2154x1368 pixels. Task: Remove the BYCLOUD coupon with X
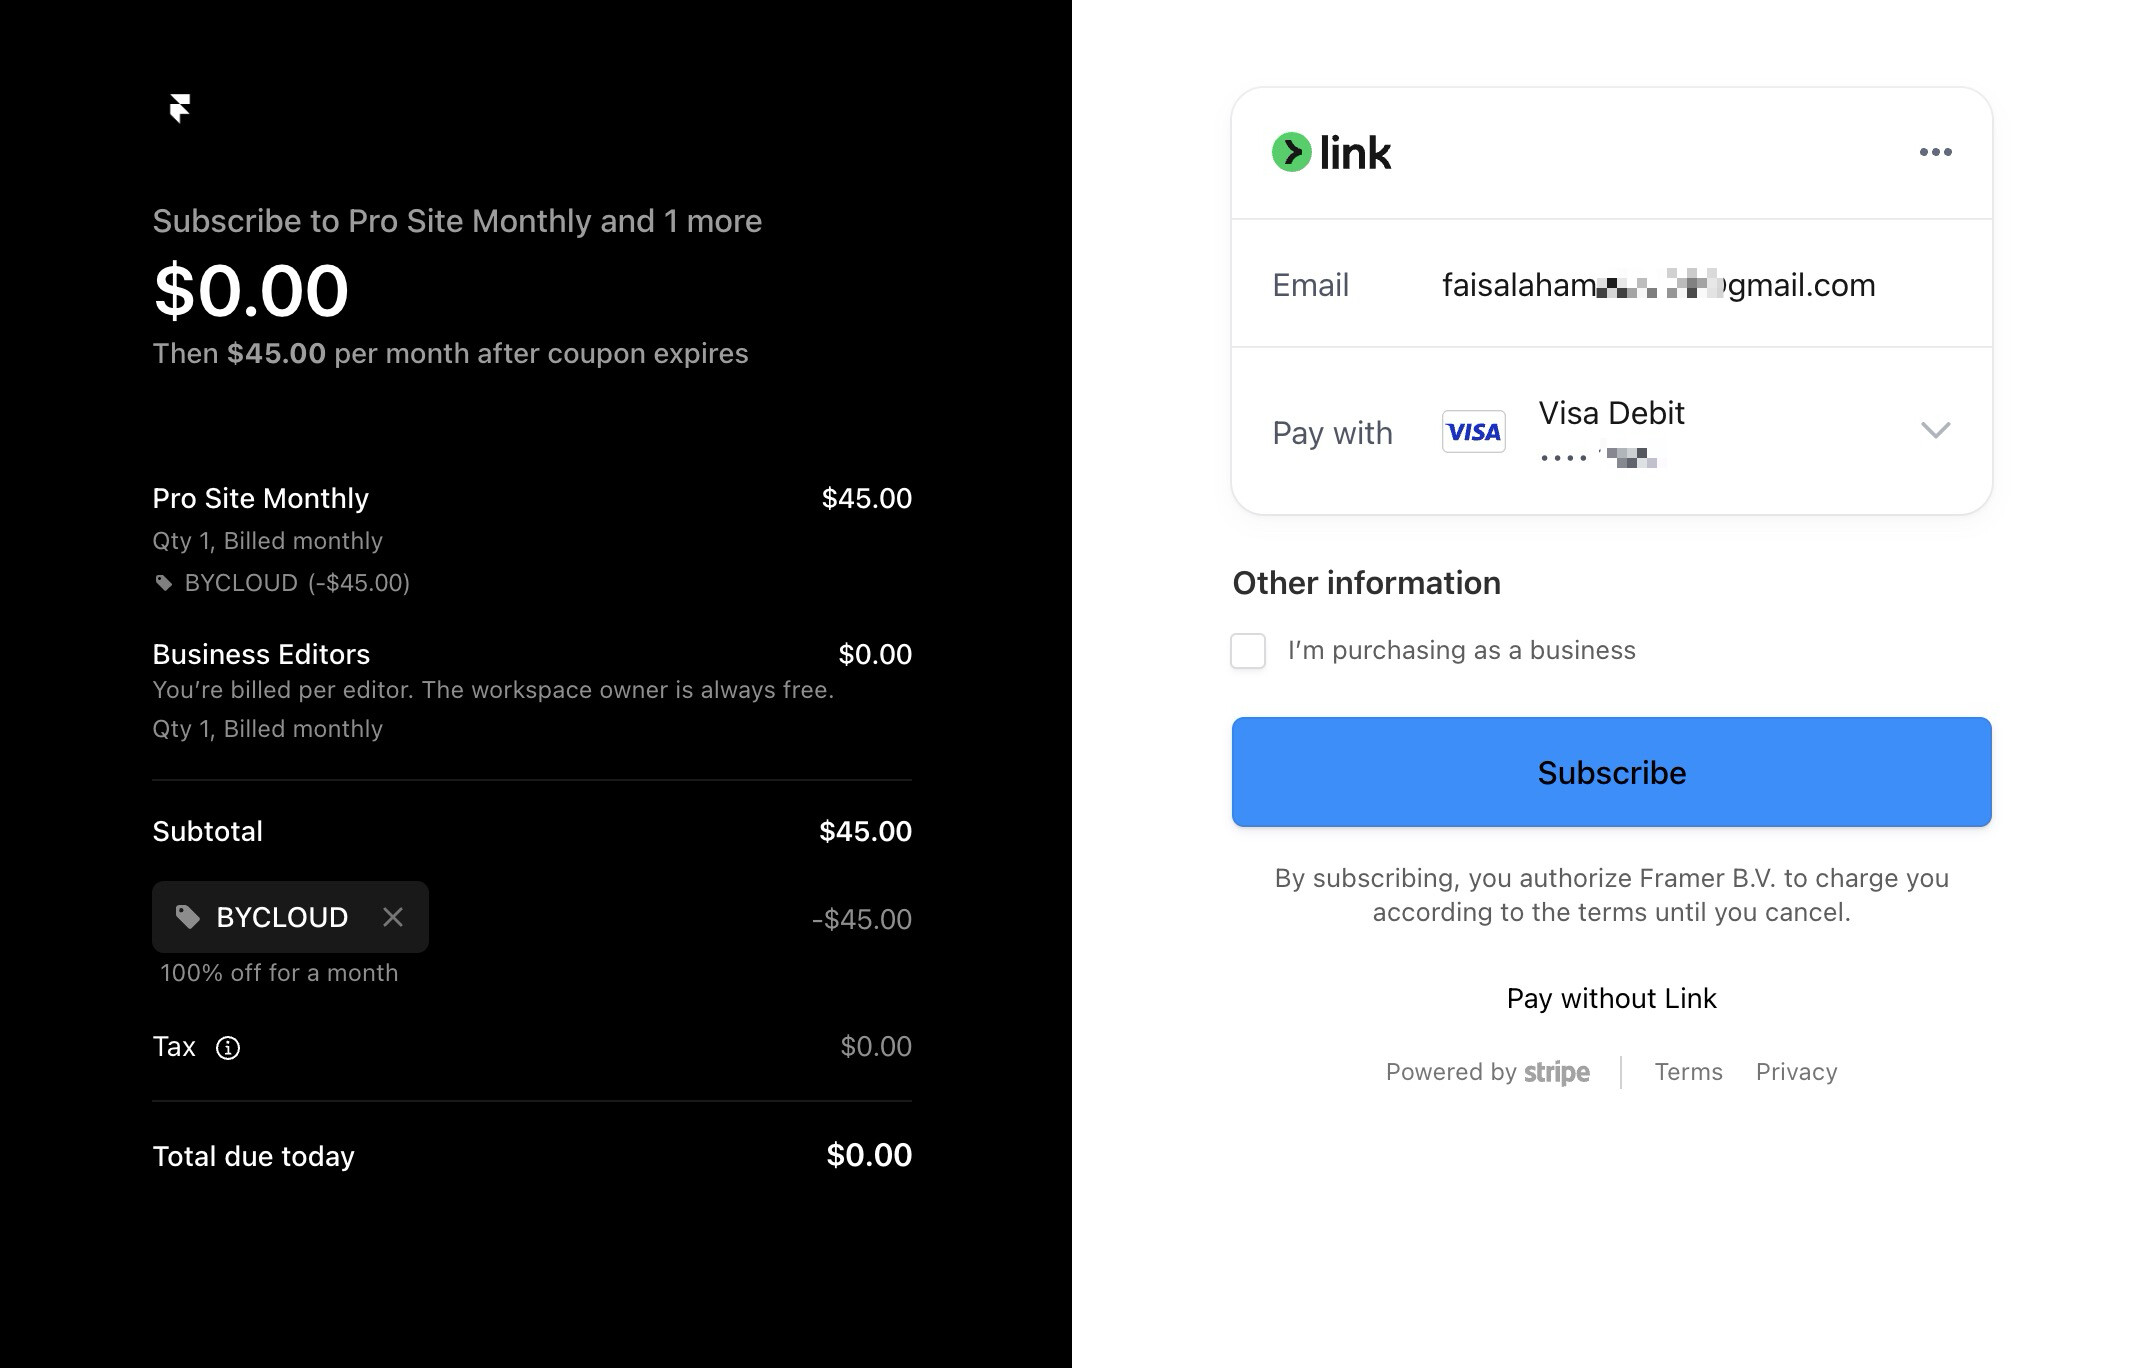click(393, 917)
